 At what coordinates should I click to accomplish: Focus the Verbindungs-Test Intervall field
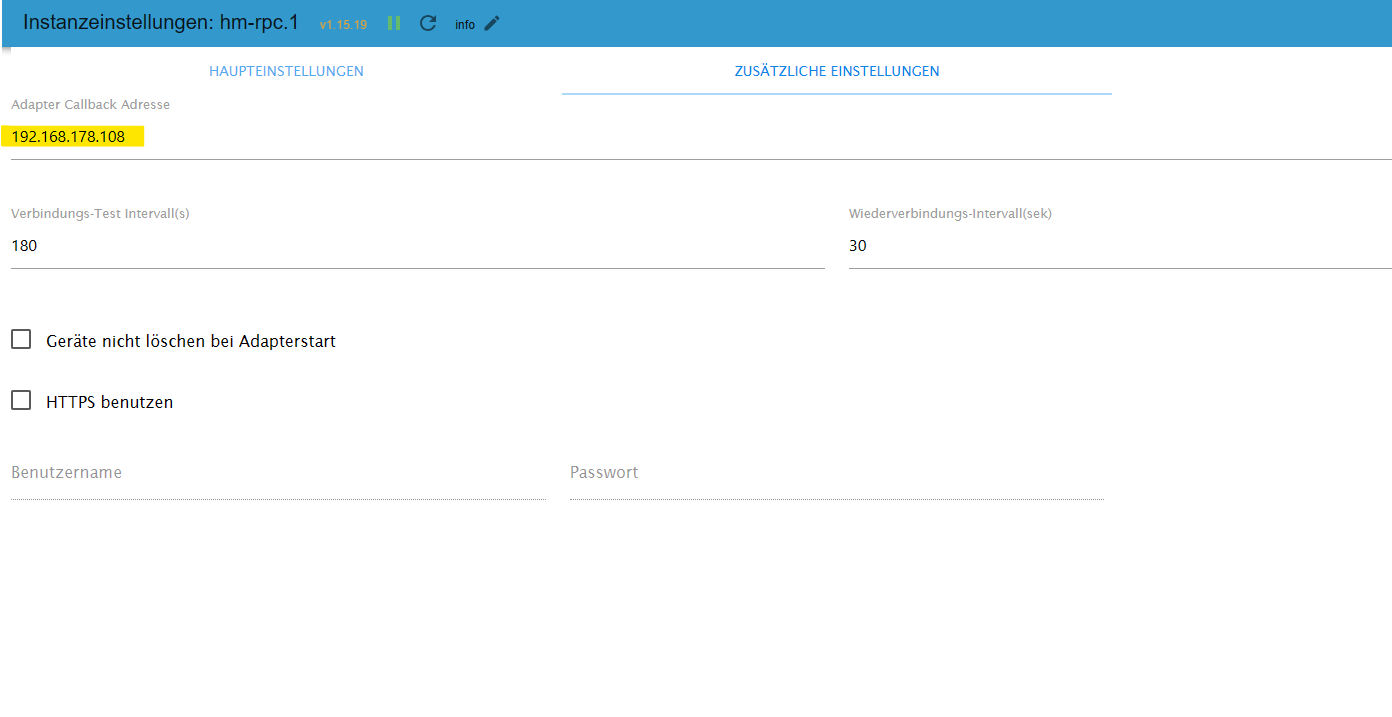pos(418,247)
